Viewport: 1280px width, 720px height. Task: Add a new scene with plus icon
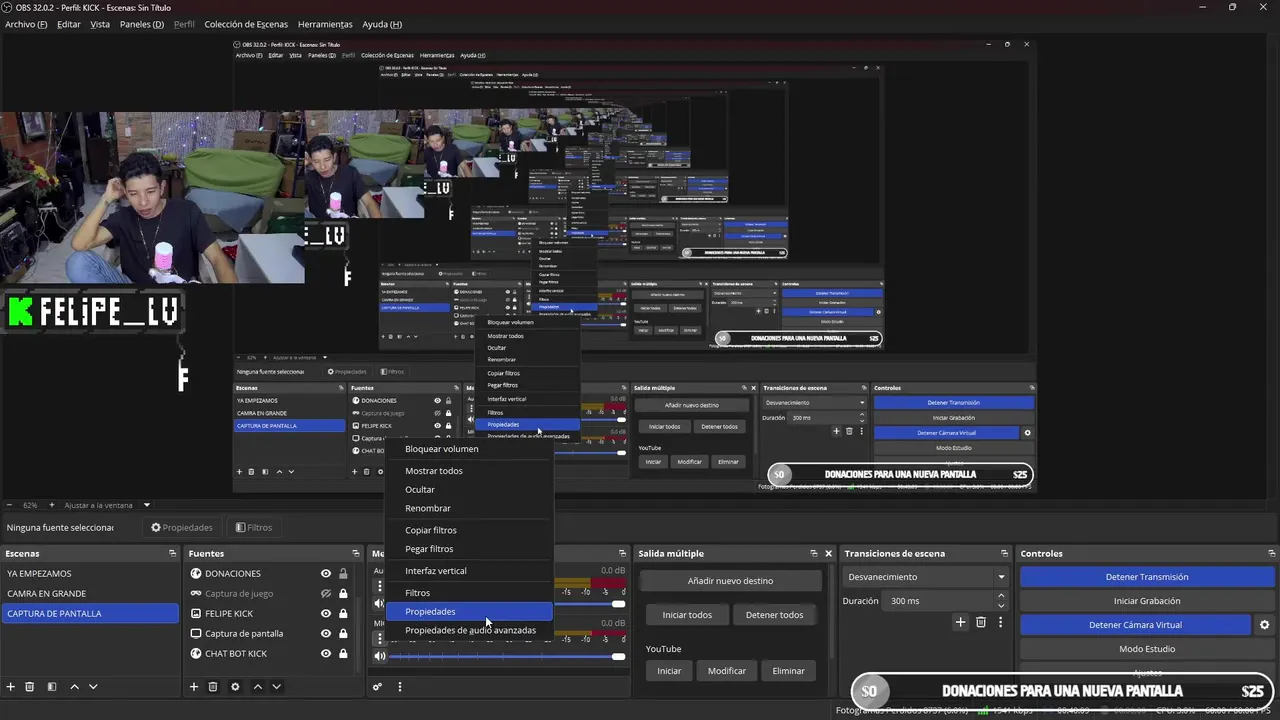click(11, 687)
